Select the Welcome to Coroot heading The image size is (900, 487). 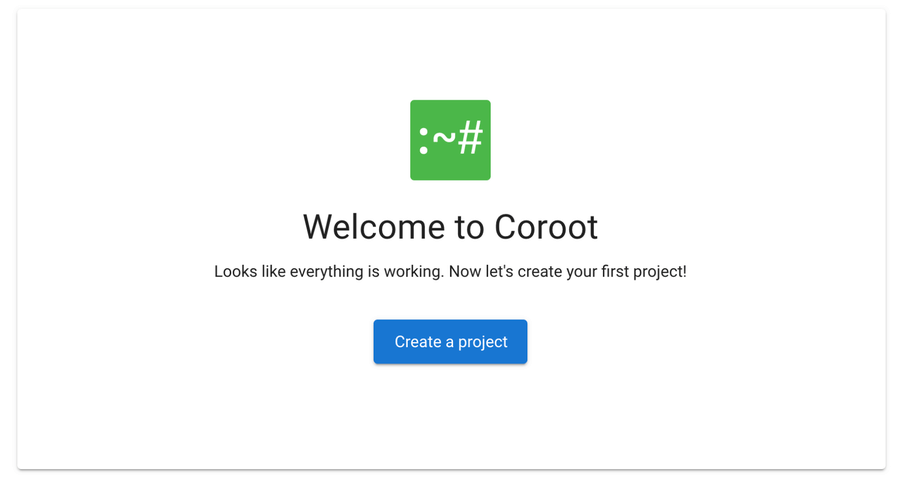point(450,227)
